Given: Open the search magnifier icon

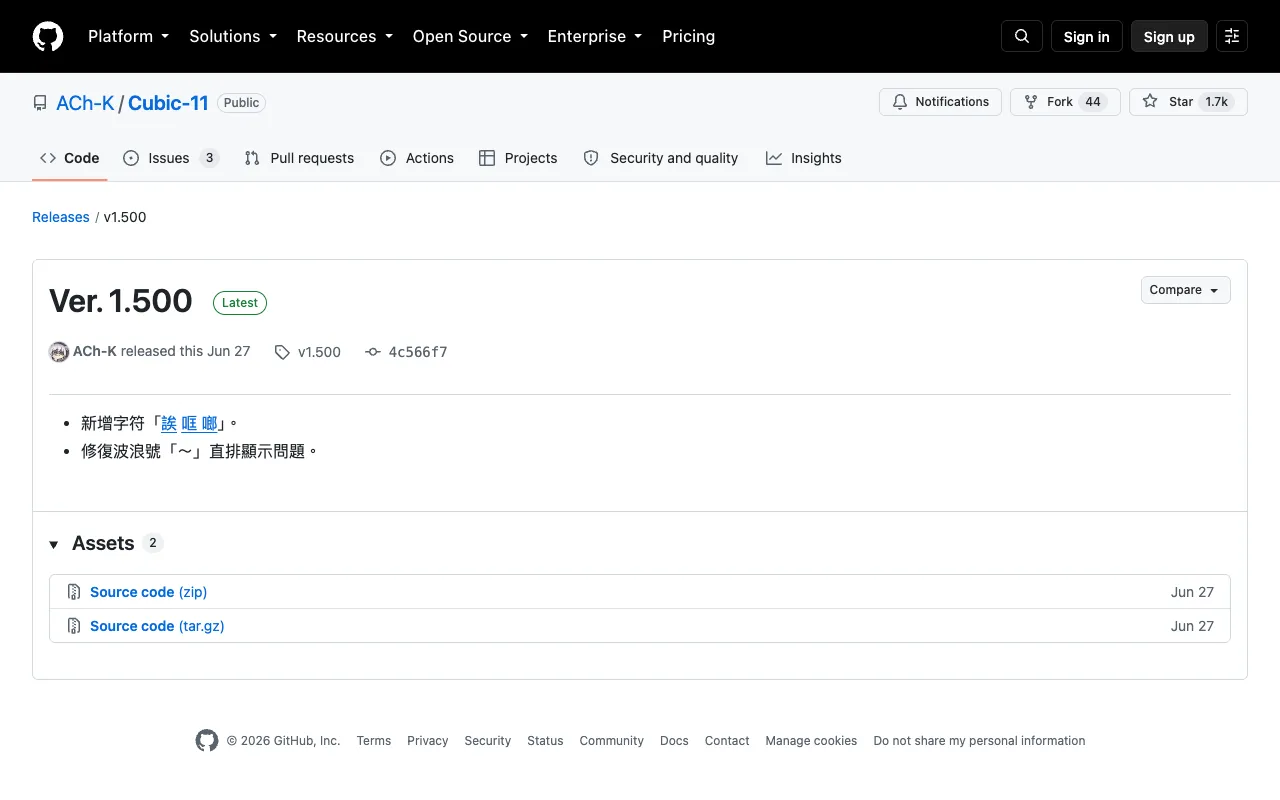Looking at the screenshot, I should click(x=1022, y=36).
